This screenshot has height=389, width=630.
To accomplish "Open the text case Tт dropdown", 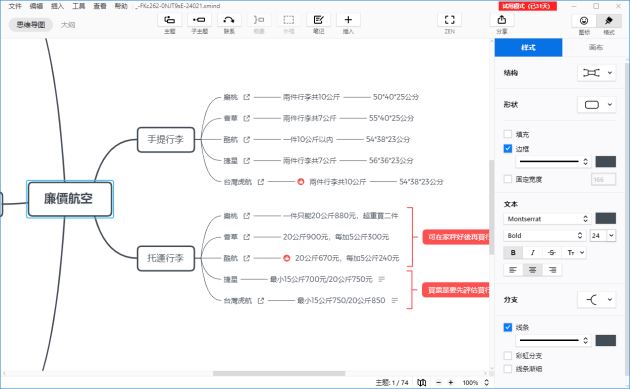I will point(575,252).
